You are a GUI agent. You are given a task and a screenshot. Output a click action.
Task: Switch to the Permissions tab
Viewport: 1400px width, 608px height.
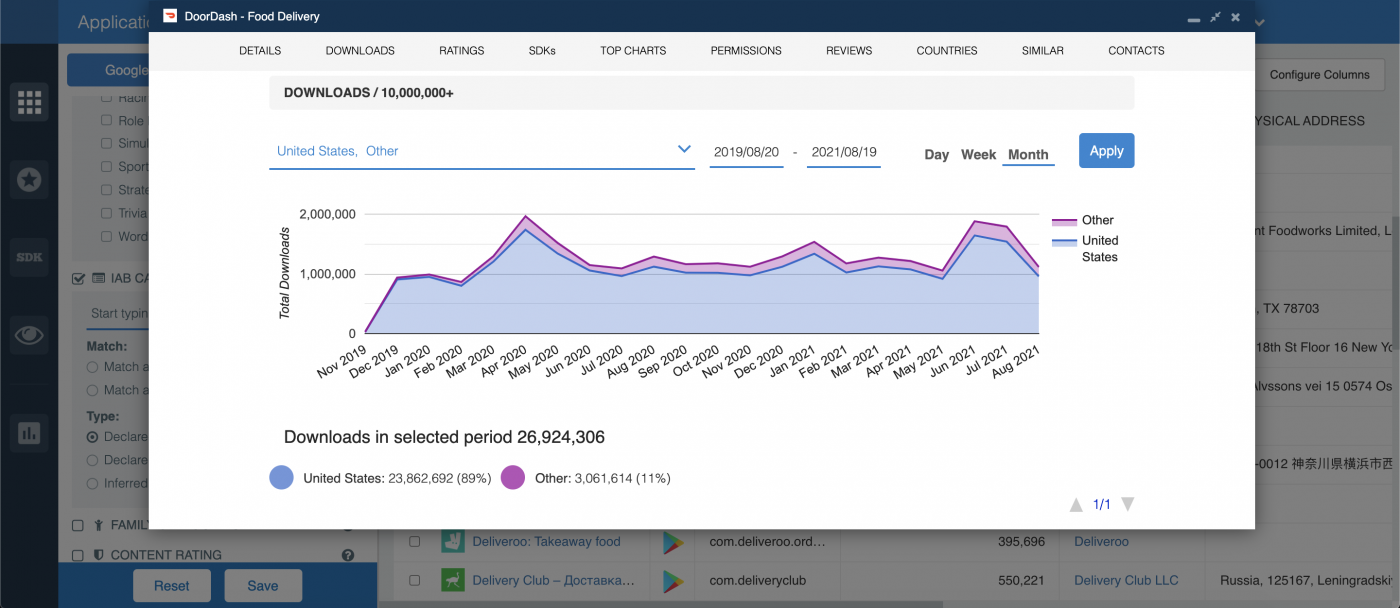746,50
